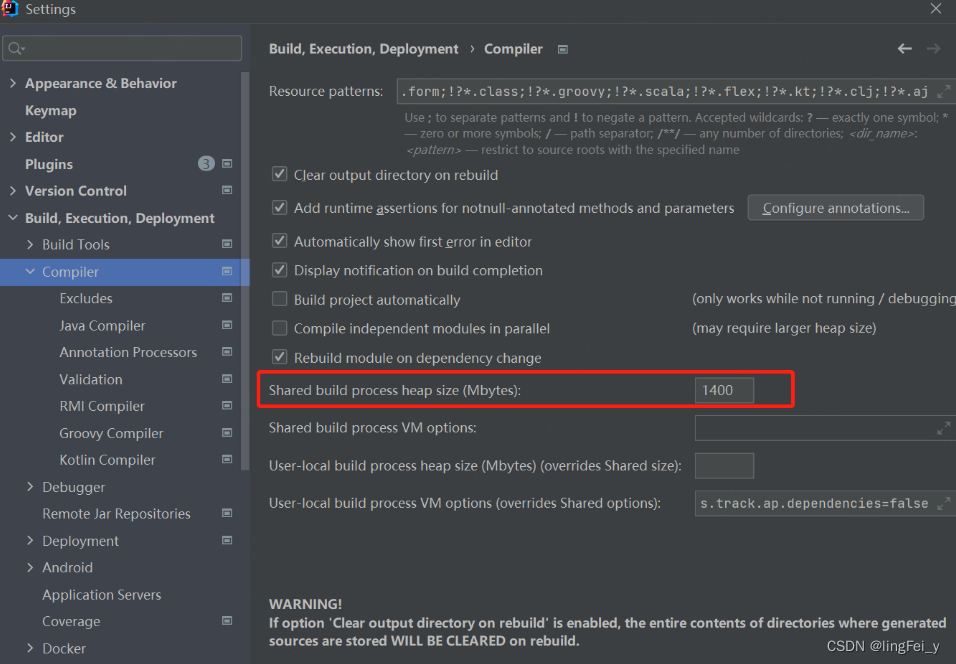
Task: Click the plugin update badge showing 3 next to Plugins
Action: click(205, 163)
